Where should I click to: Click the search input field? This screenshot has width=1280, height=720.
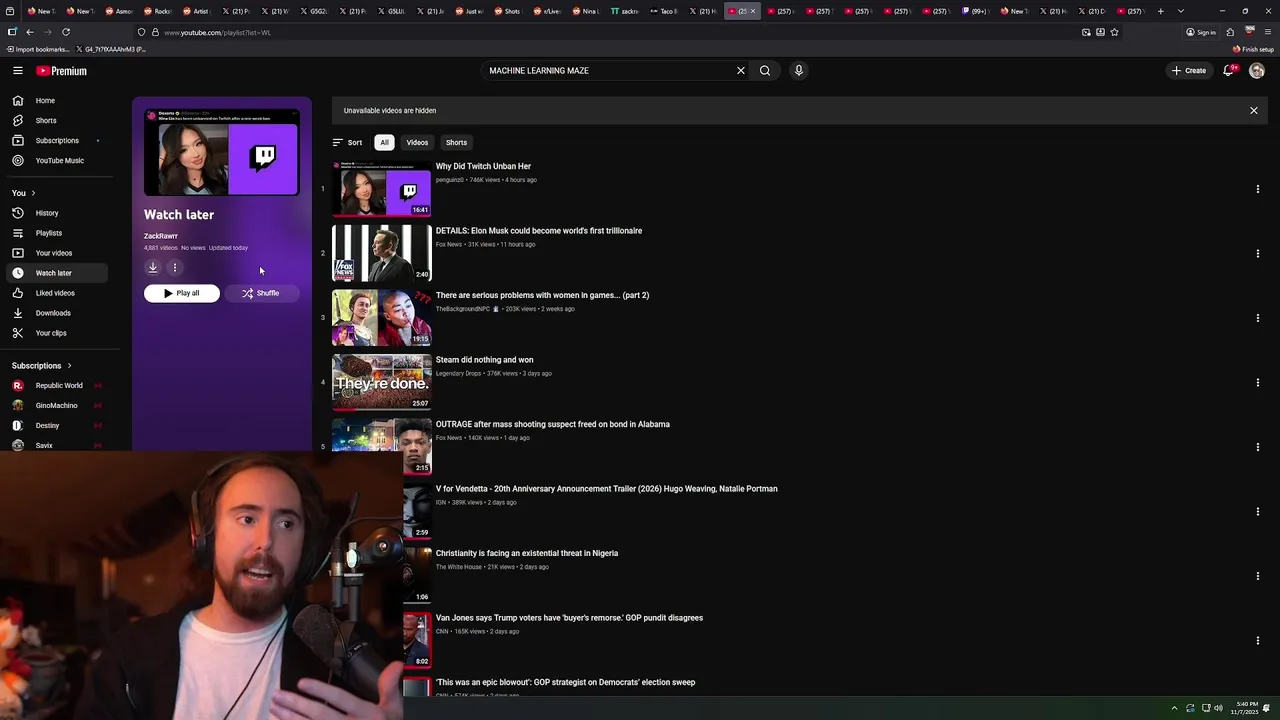coord(610,71)
